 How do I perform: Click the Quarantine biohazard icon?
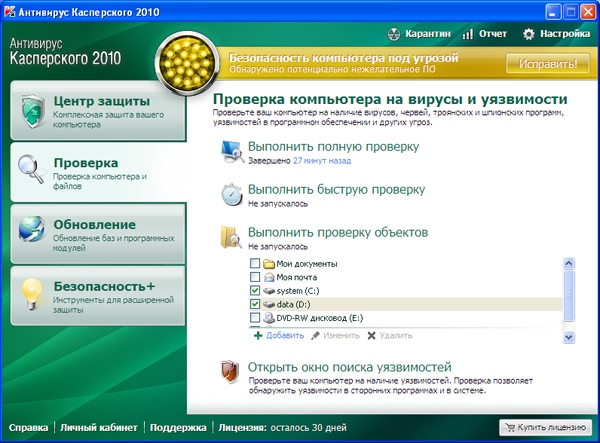coord(394,34)
